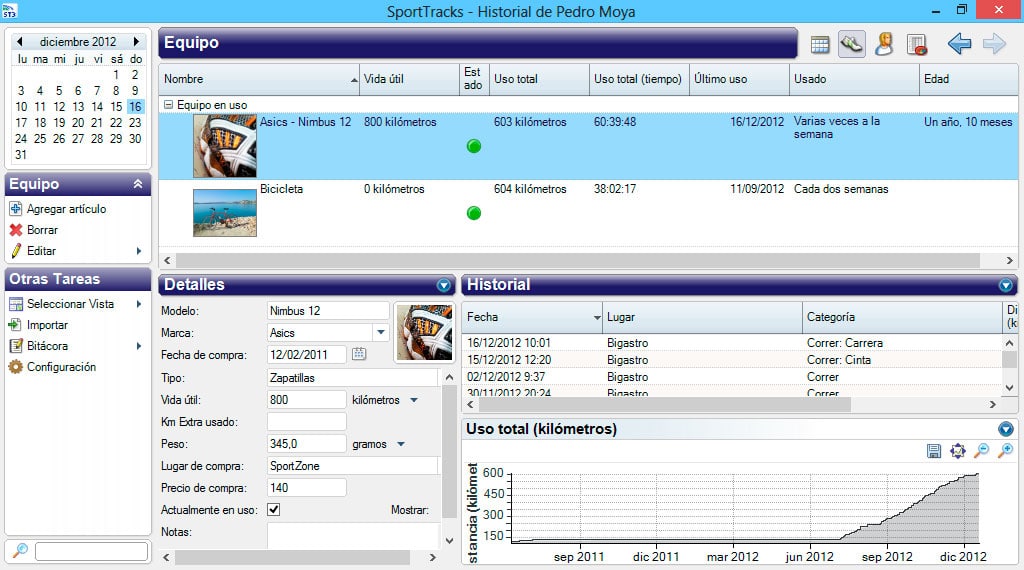This screenshot has height=570, width=1024.
Task: Click the Configuración gear icon
Action: 16,367
